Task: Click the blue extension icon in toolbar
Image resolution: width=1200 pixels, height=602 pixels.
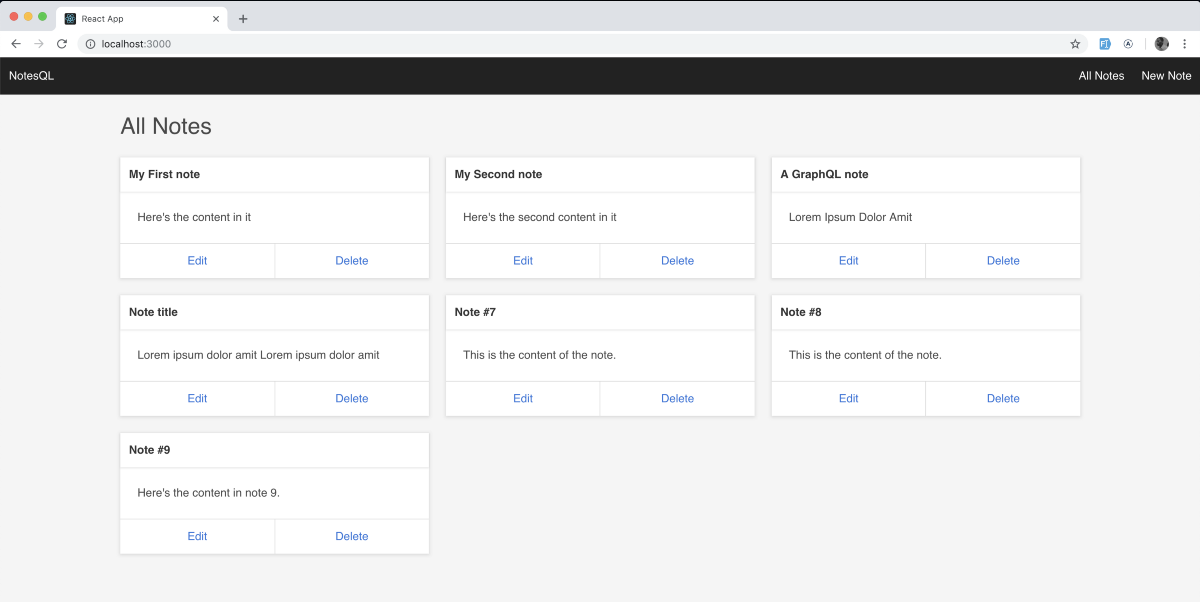Action: (x=1105, y=44)
